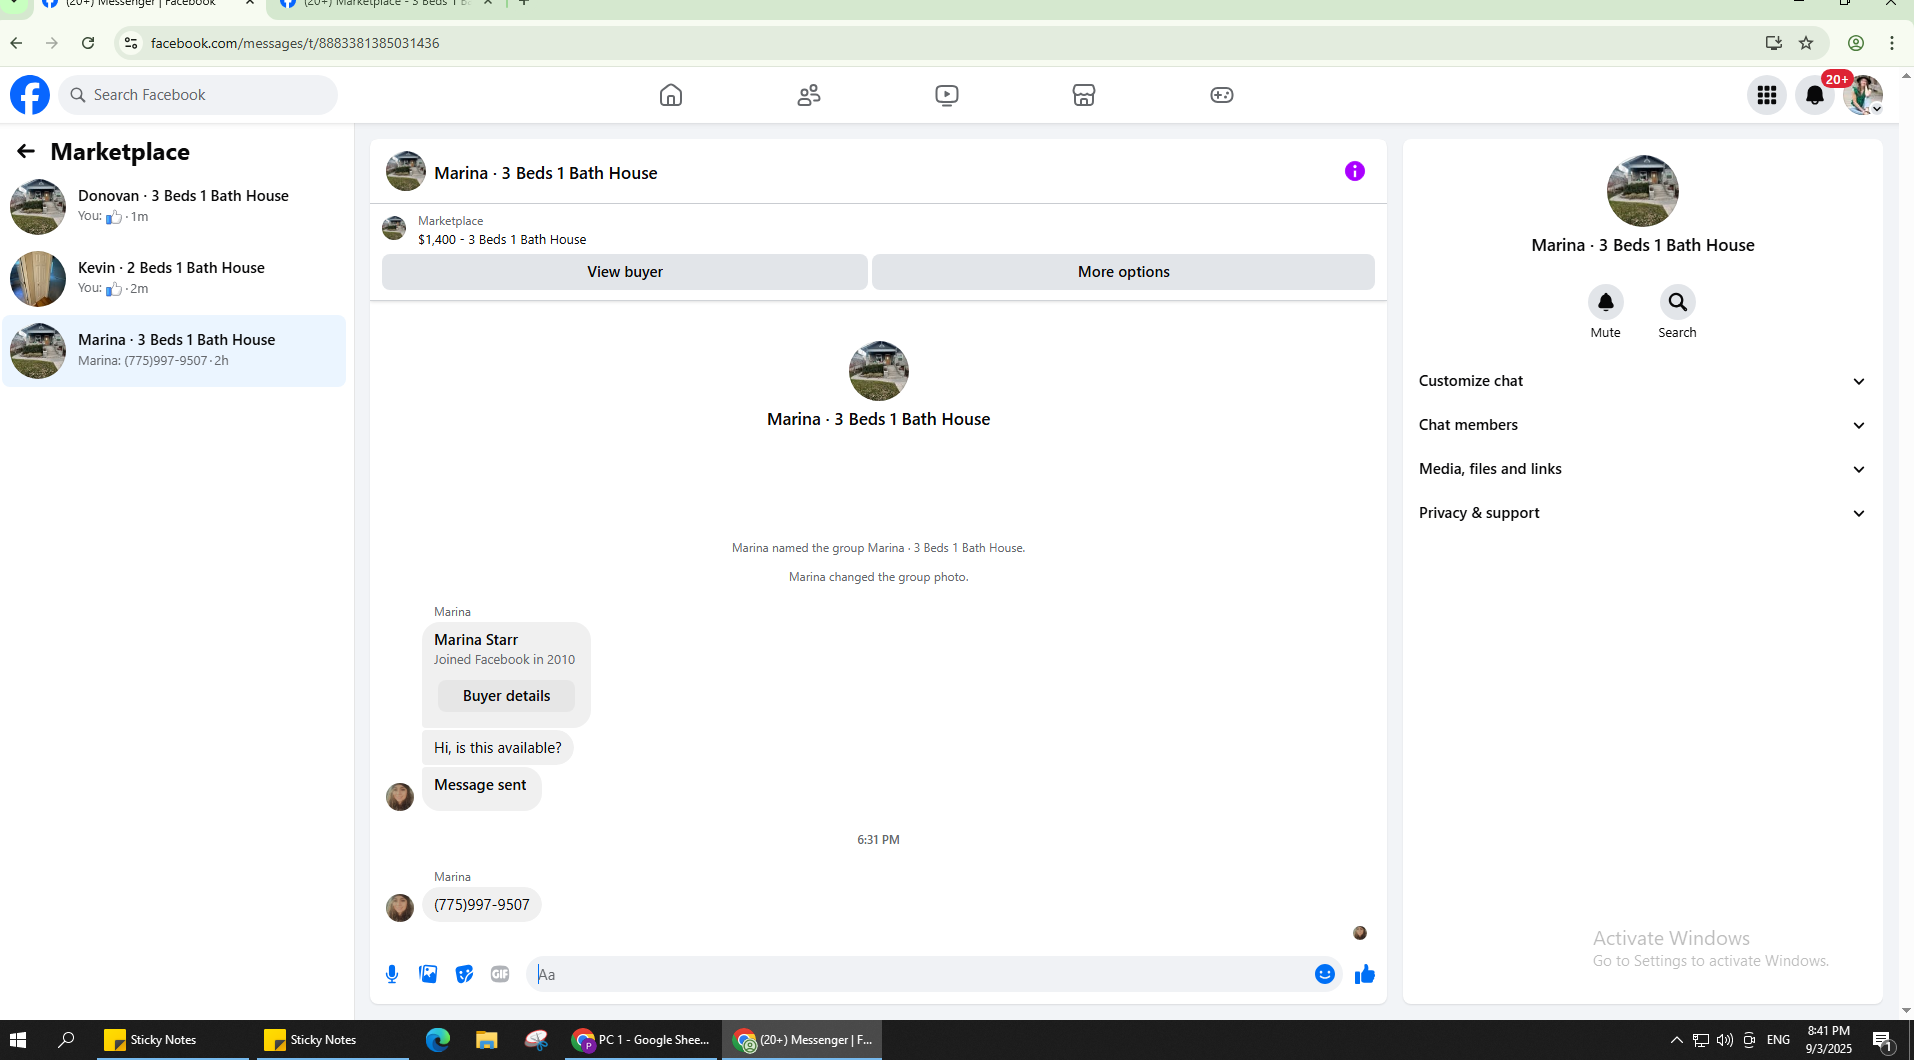Viewport: 1914px width, 1060px height.
Task: Choose a sticker
Action: point(464,974)
